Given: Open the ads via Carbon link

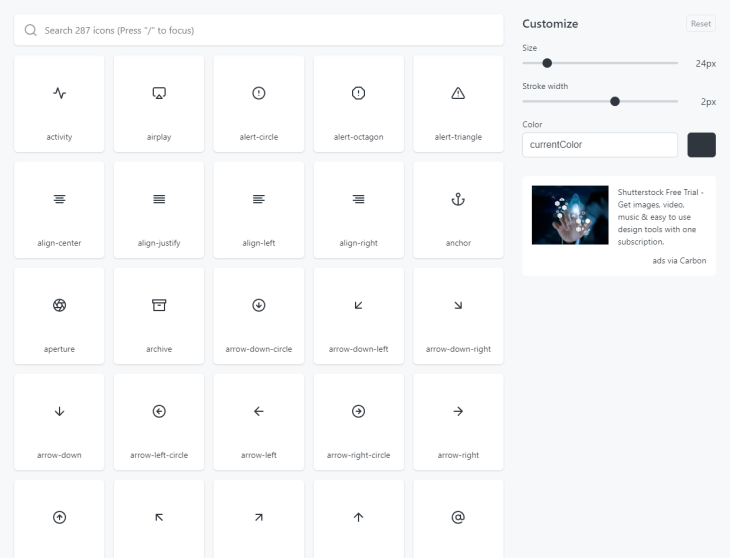Looking at the screenshot, I should coord(679,260).
